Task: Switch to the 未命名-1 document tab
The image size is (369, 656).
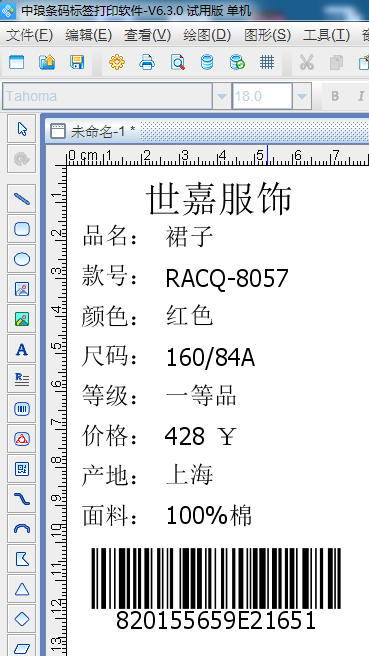Action: pos(92,131)
